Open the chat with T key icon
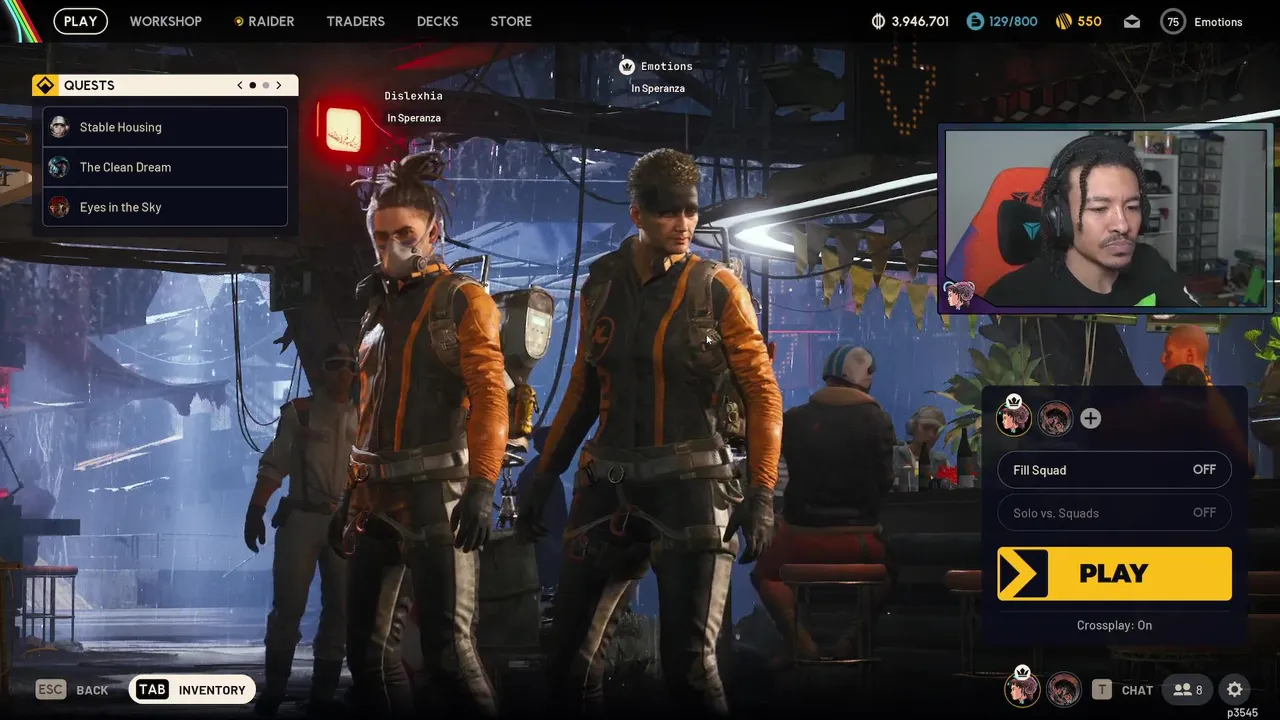The height and width of the screenshot is (720, 1280). [x=1101, y=690]
